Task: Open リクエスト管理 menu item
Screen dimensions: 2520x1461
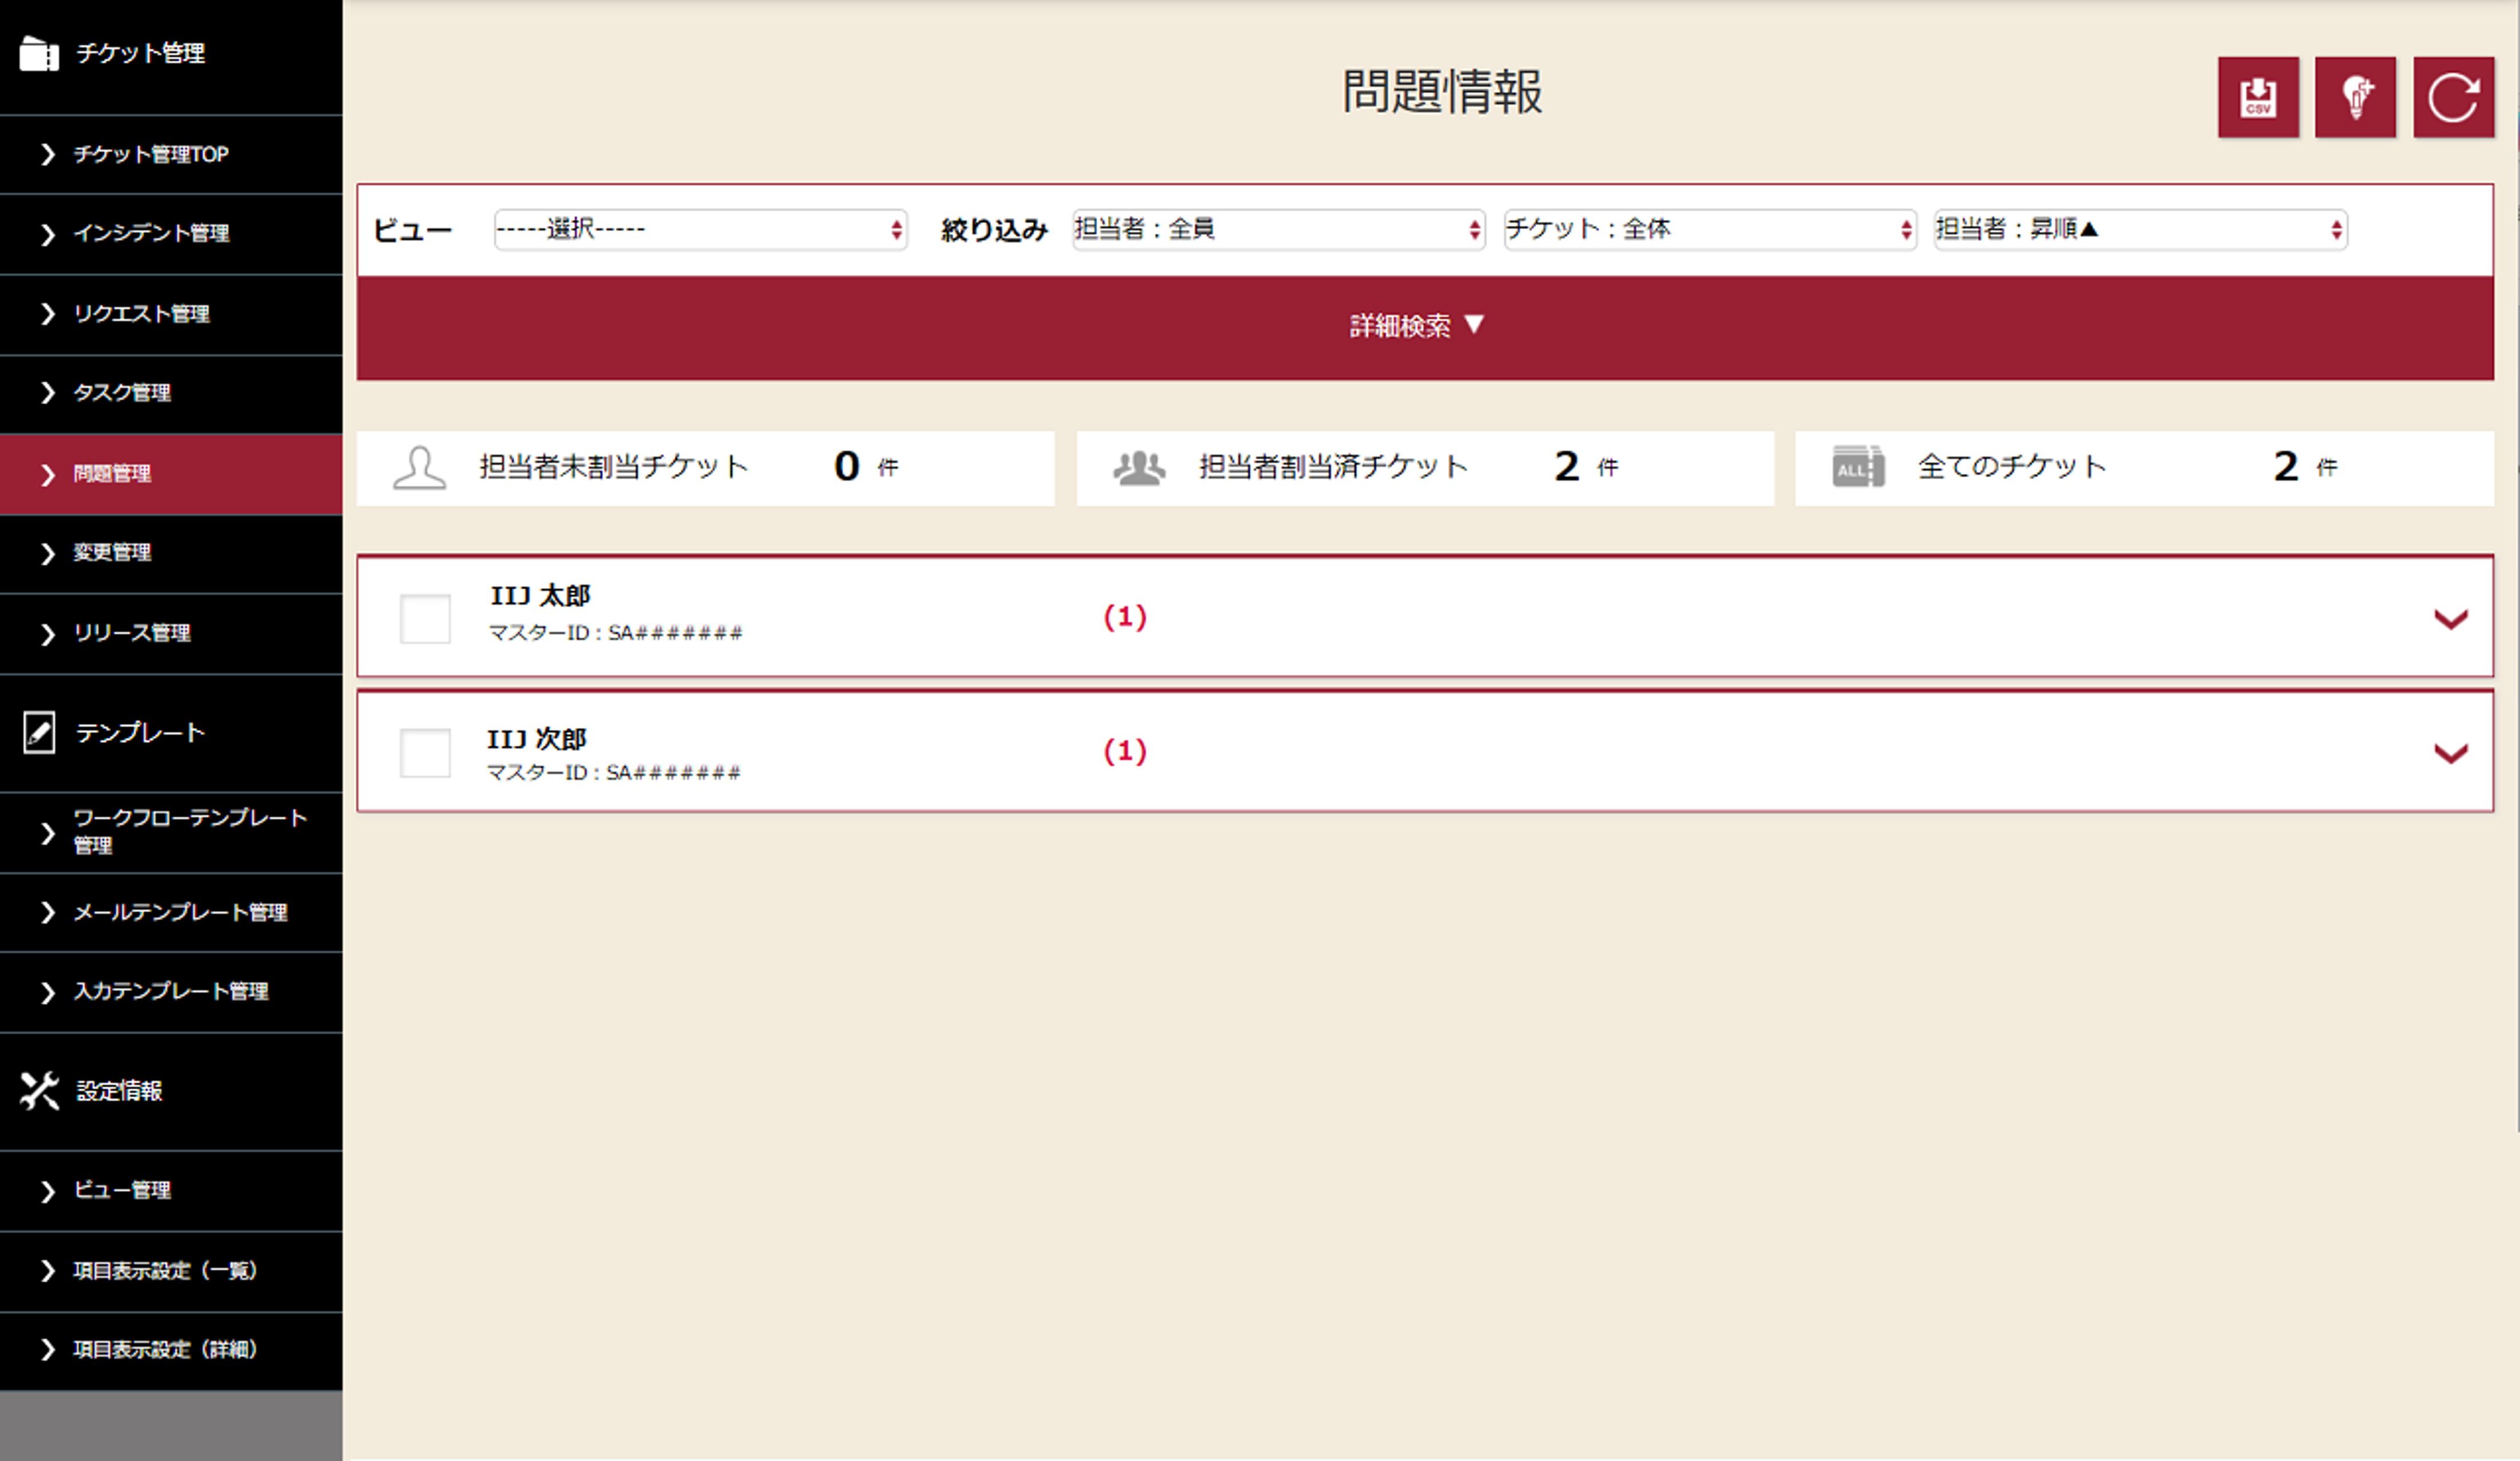Action: pyautogui.click(x=171, y=314)
